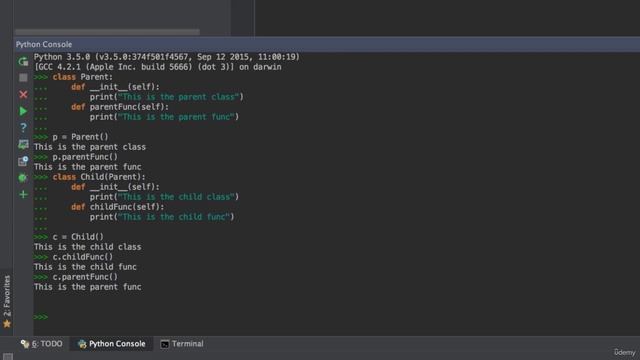Open the Terminal tool window tab
The width and height of the screenshot is (640, 360).
tap(182, 344)
